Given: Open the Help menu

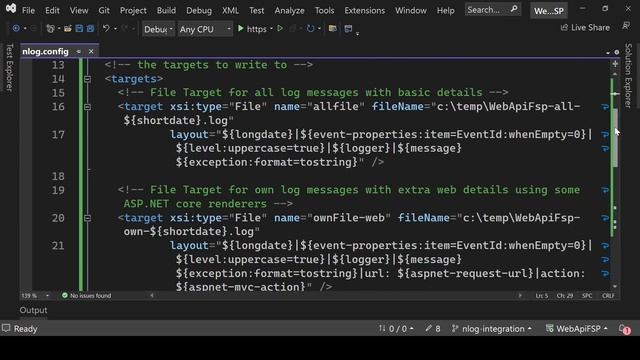Looking at the screenshot, I should (445, 10).
